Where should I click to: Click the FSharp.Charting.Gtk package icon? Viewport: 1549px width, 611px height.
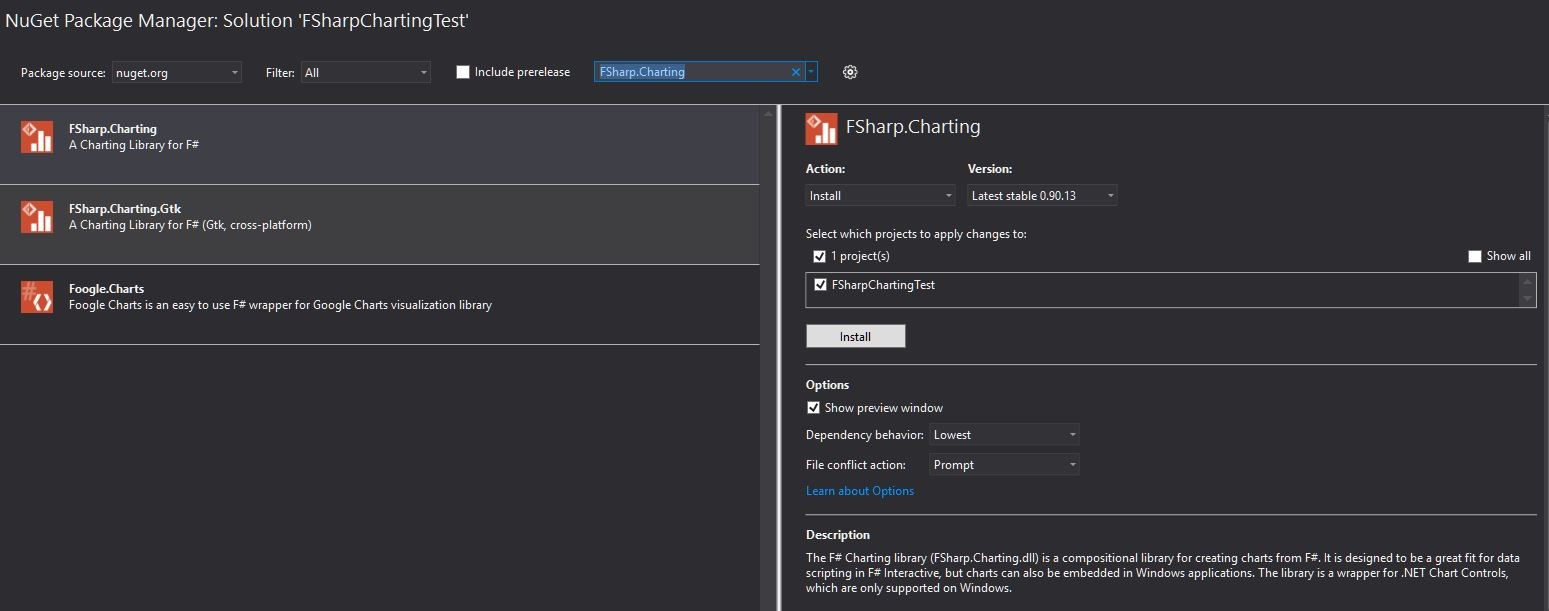[37, 217]
